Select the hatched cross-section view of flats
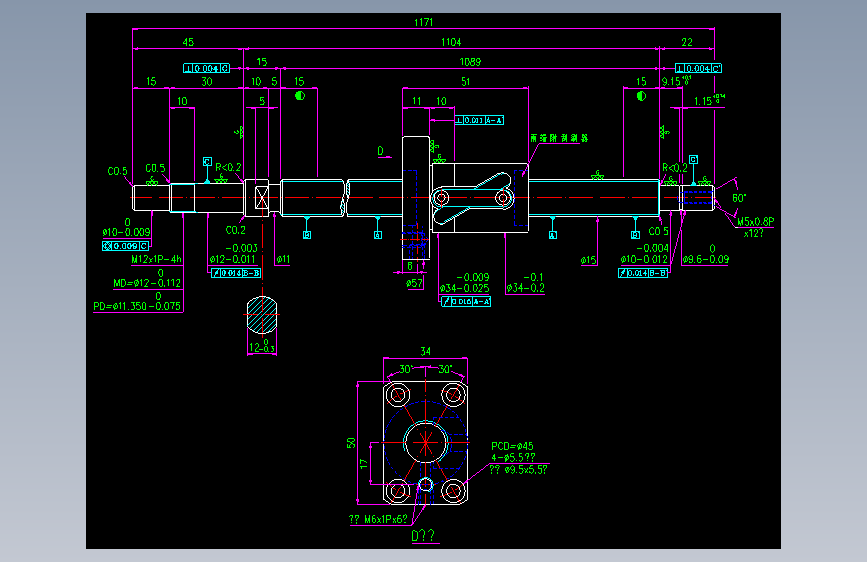867x562 pixels. pos(262,315)
